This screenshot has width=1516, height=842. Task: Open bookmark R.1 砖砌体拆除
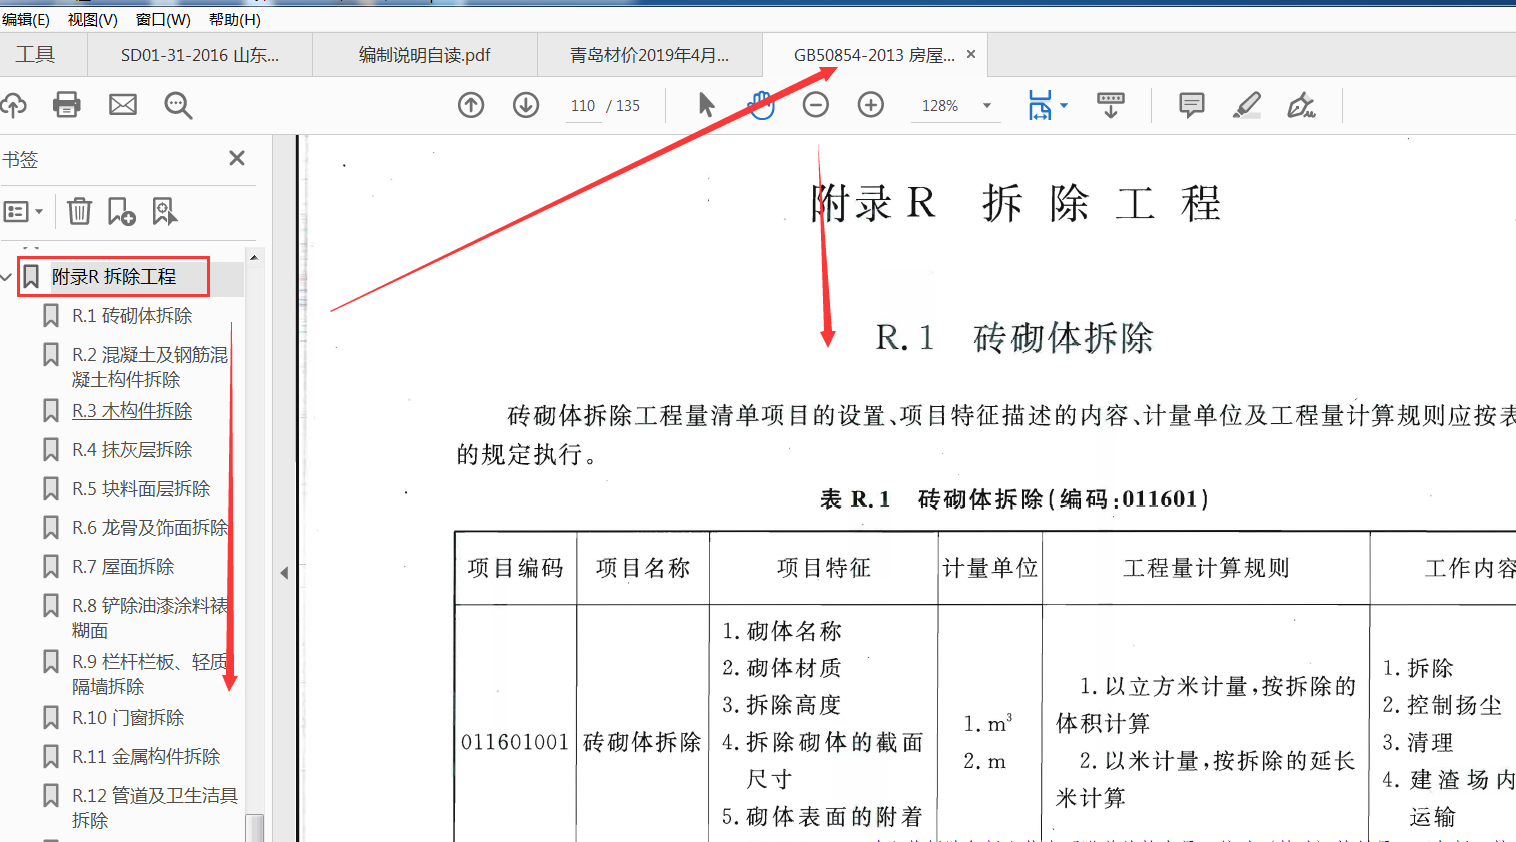[x=132, y=316]
